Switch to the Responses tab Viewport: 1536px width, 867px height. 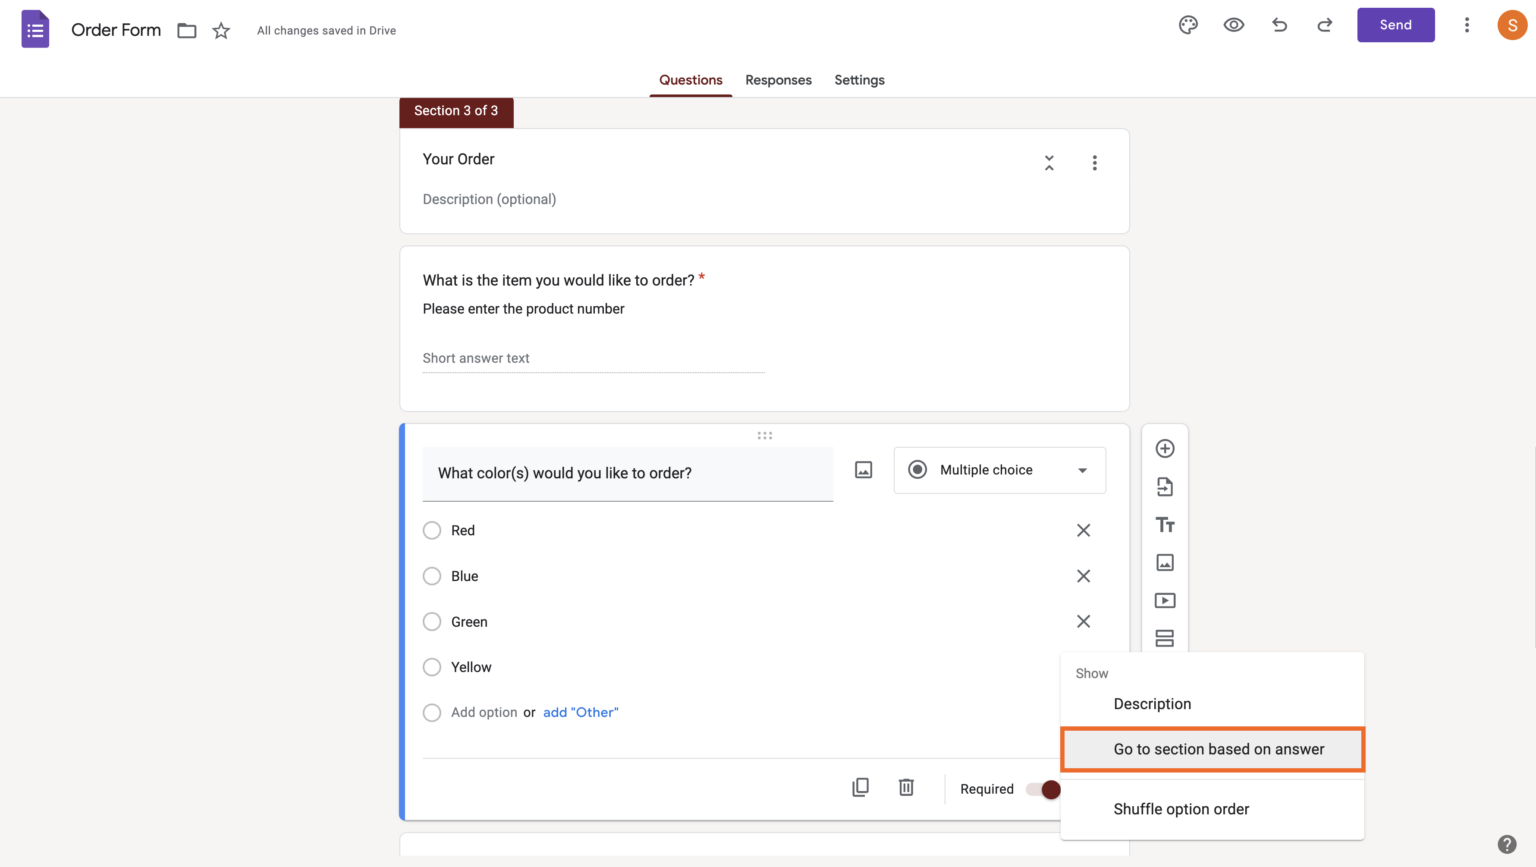(778, 80)
